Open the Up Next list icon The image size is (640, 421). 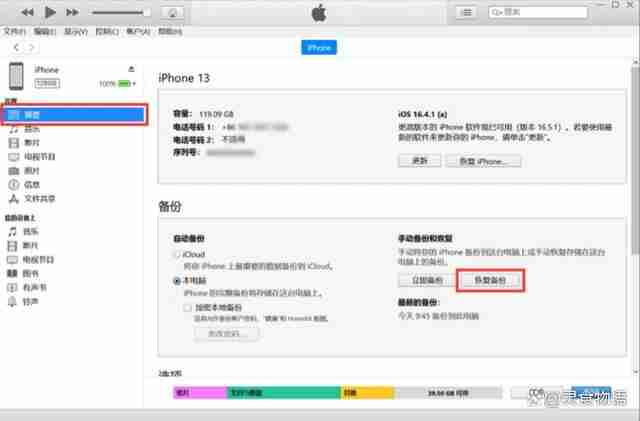click(x=466, y=13)
